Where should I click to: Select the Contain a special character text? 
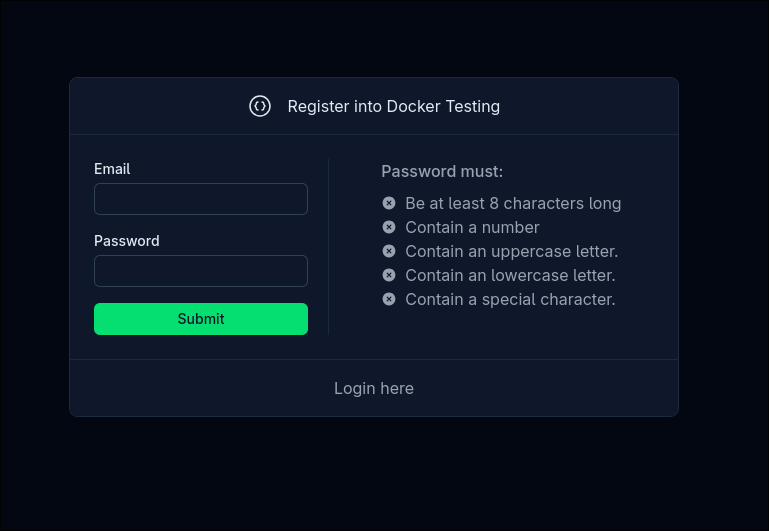tap(510, 299)
